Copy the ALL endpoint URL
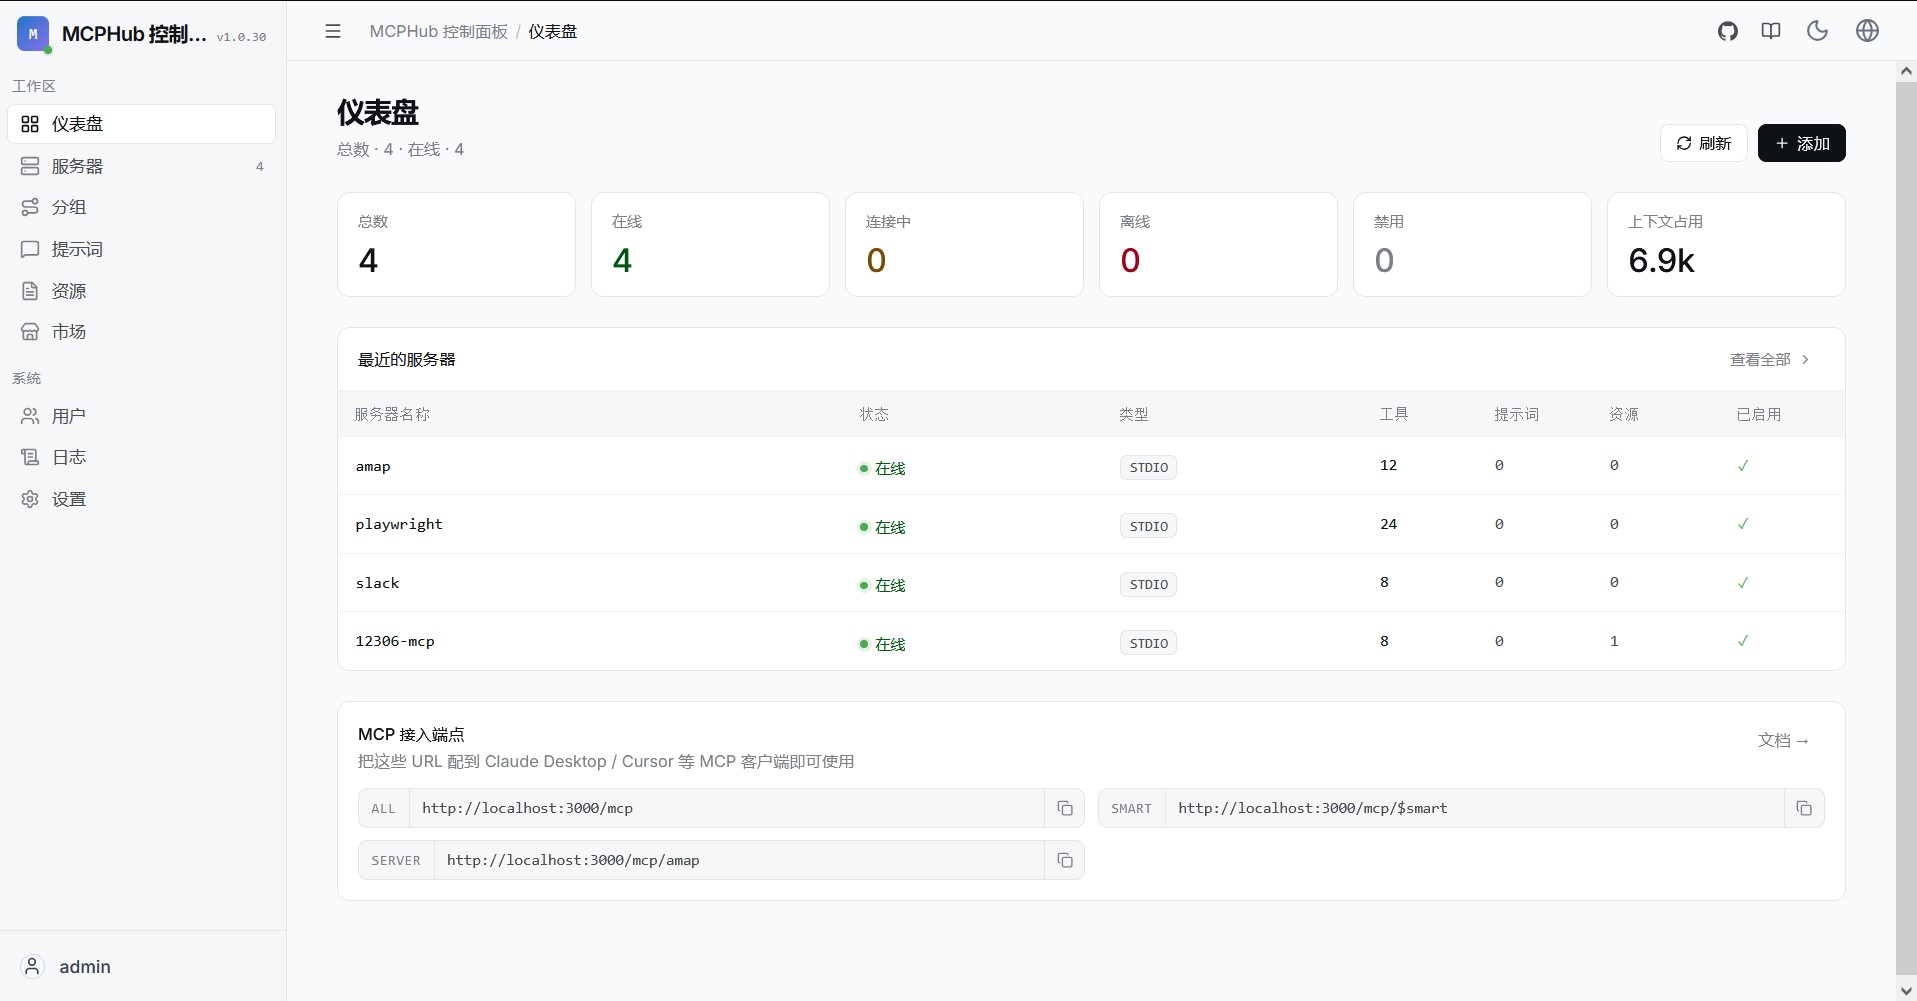The height and width of the screenshot is (1001, 1917). click(x=1065, y=808)
